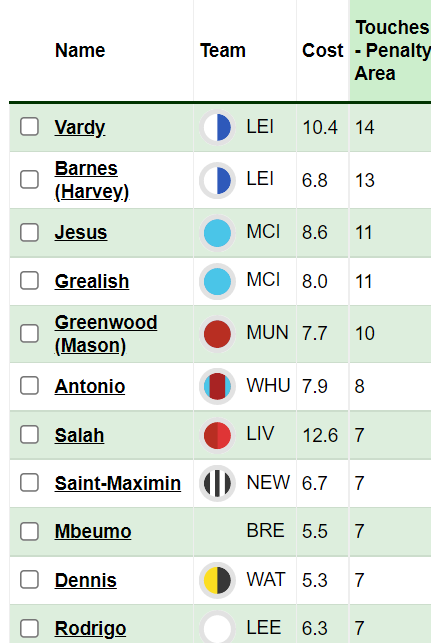Click the Team column header
The image size is (431, 643).
(x=223, y=50)
